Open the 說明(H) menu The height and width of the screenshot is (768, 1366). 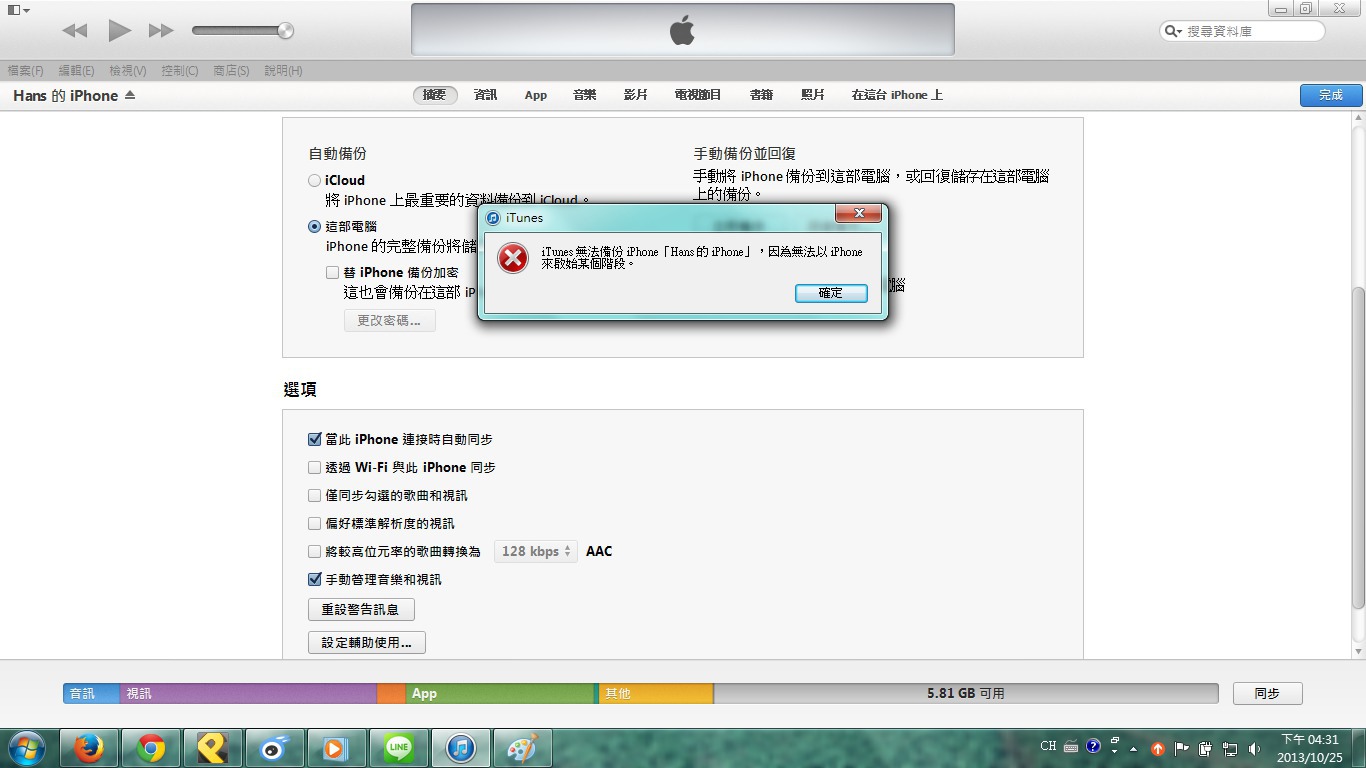283,71
